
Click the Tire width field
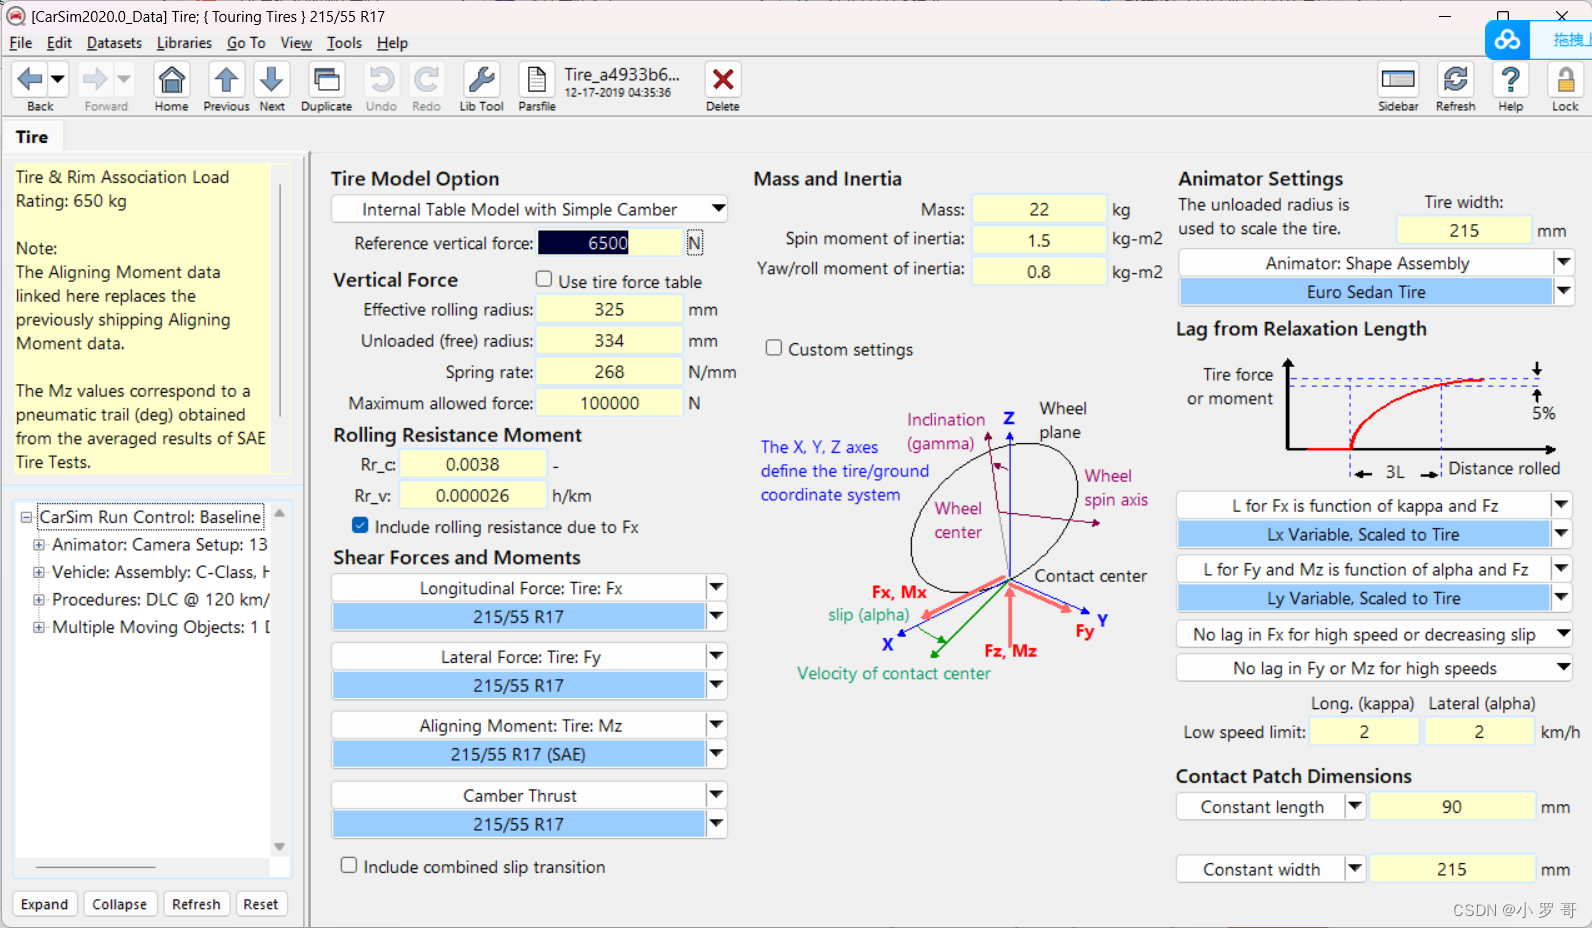tap(1464, 230)
